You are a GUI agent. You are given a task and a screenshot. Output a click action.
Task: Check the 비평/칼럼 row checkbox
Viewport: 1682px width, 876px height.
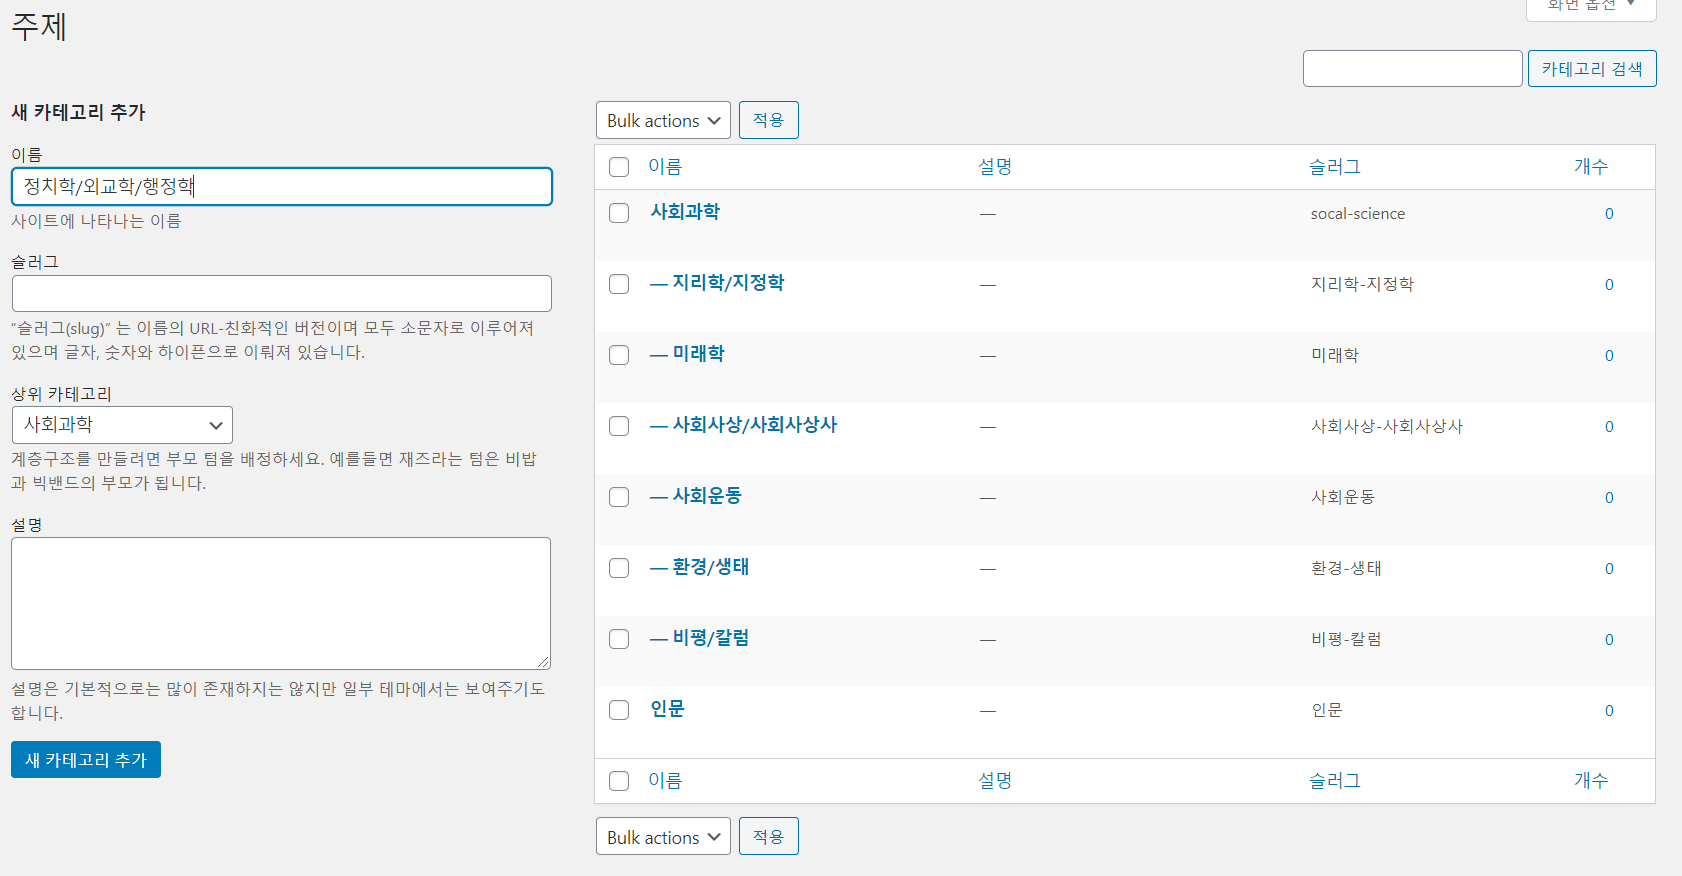click(619, 639)
